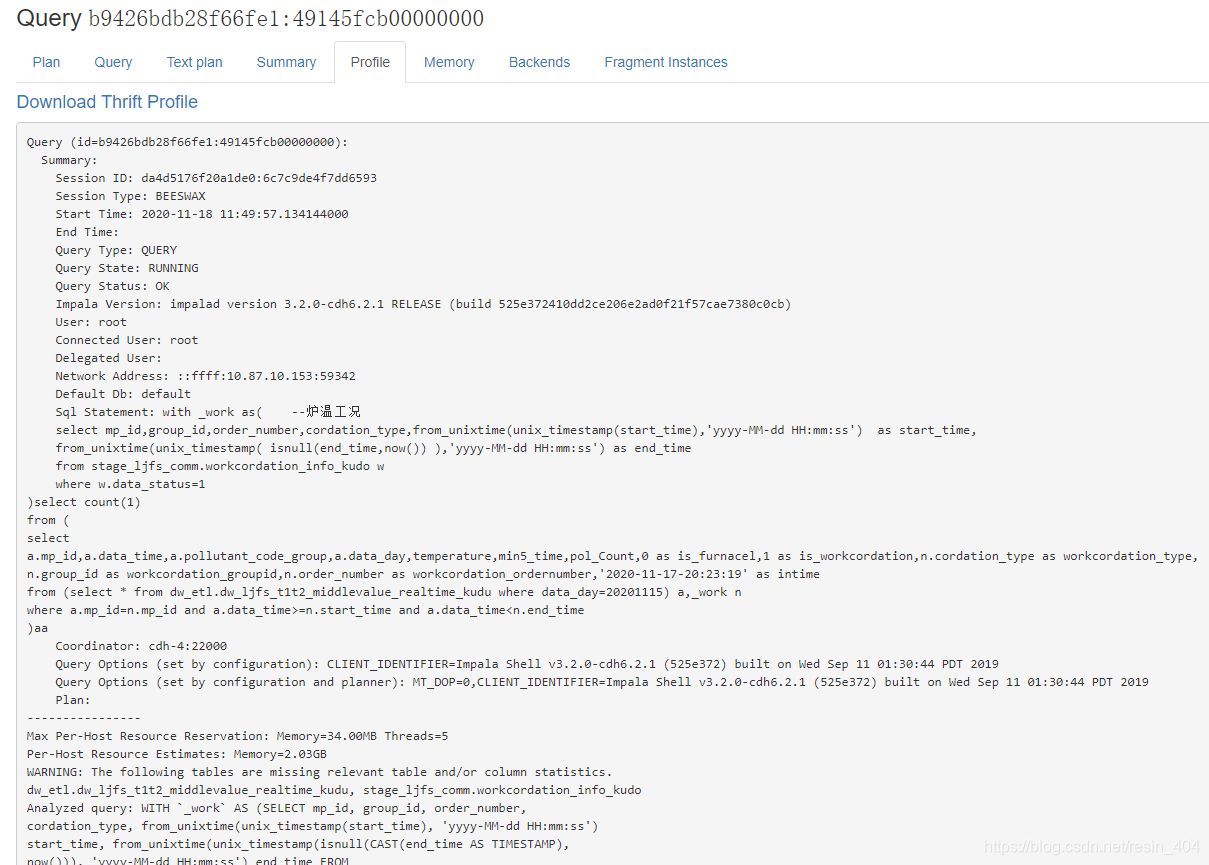This screenshot has height=865, width=1209.
Task: Click the Download Thrift Profile link
Action: [x=107, y=102]
